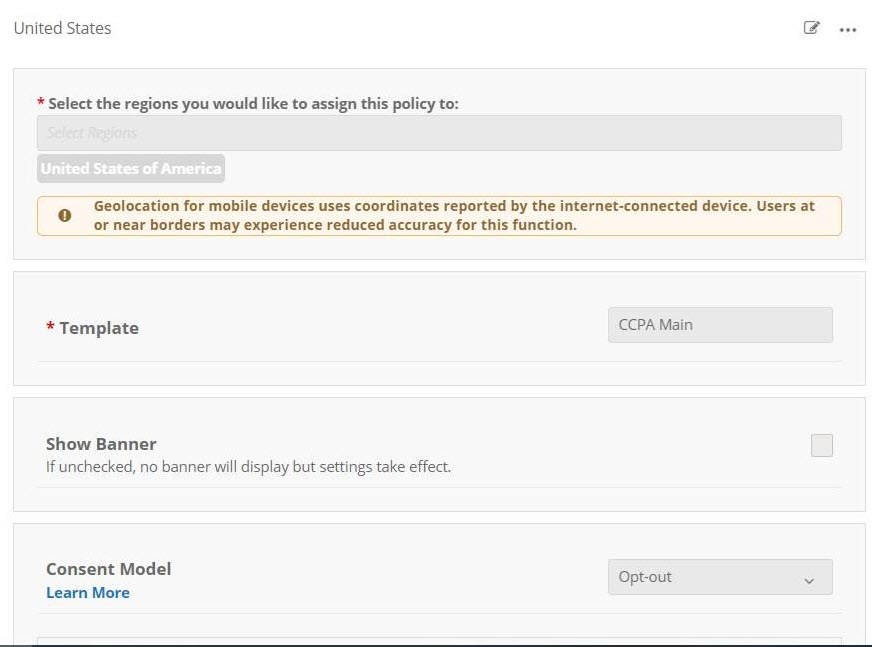Viewport: 872px width, 647px height.
Task: Open more actions via the three-dot icon
Action: coord(848,30)
